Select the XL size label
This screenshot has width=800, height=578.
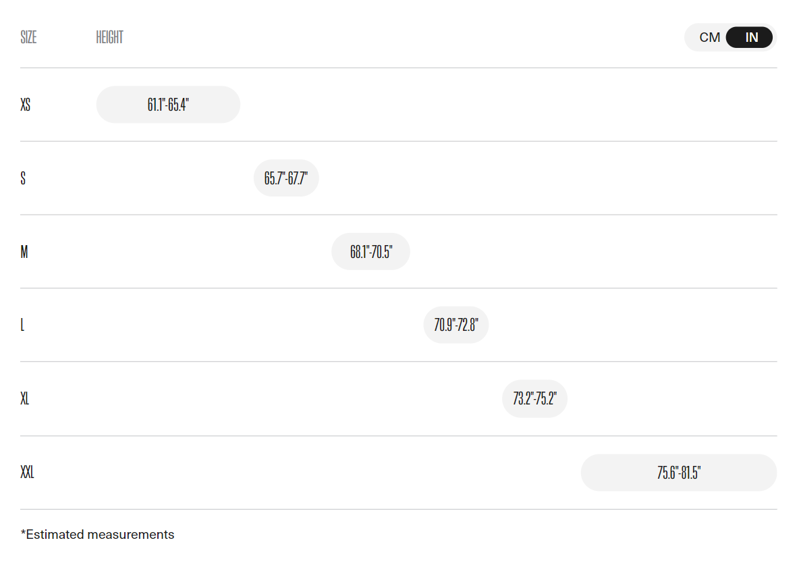pos(25,399)
